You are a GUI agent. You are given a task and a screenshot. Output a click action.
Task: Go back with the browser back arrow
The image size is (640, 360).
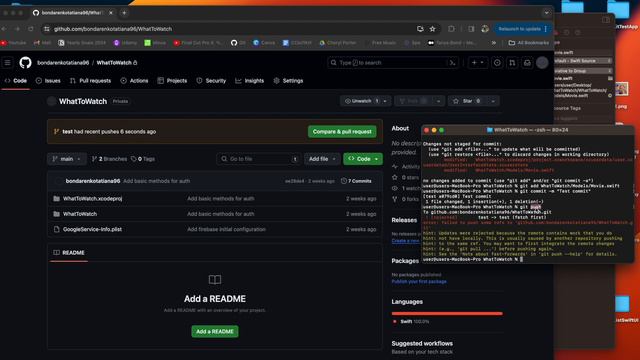coord(4,29)
